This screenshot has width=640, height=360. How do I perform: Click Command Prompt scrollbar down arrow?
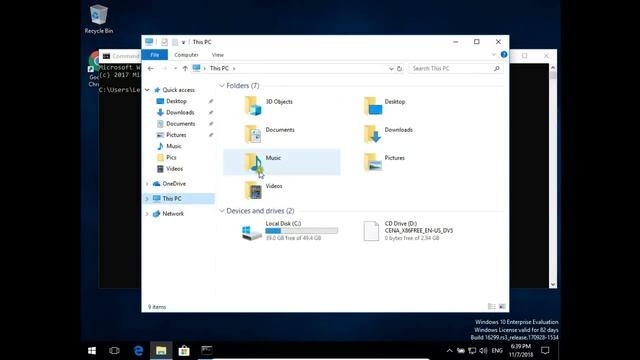pos(553,284)
